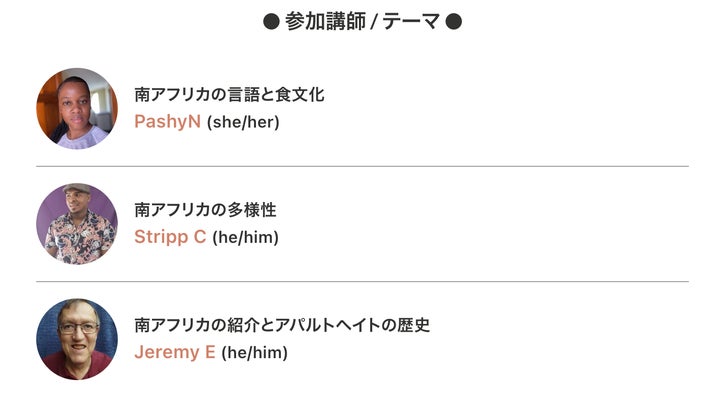Viewport: 720px width, 401px height.
Task: Visit Jeremy E's name link
Action: (174, 352)
